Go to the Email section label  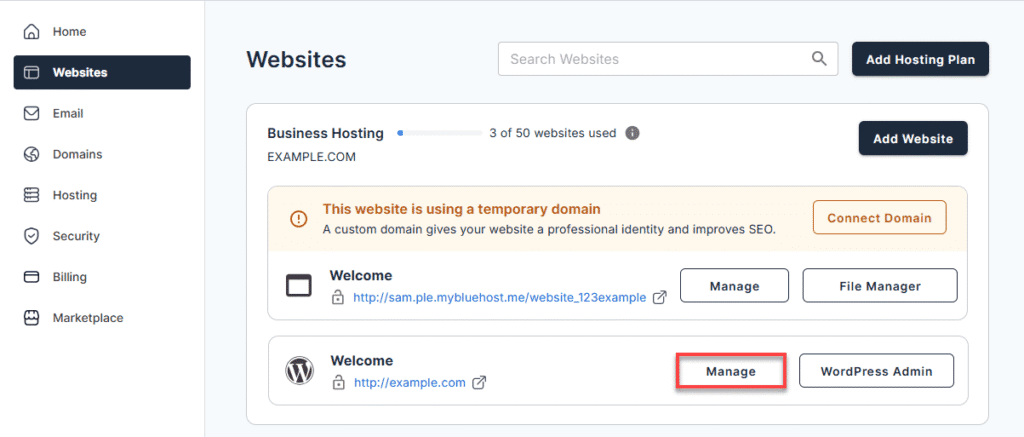tap(68, 114)
